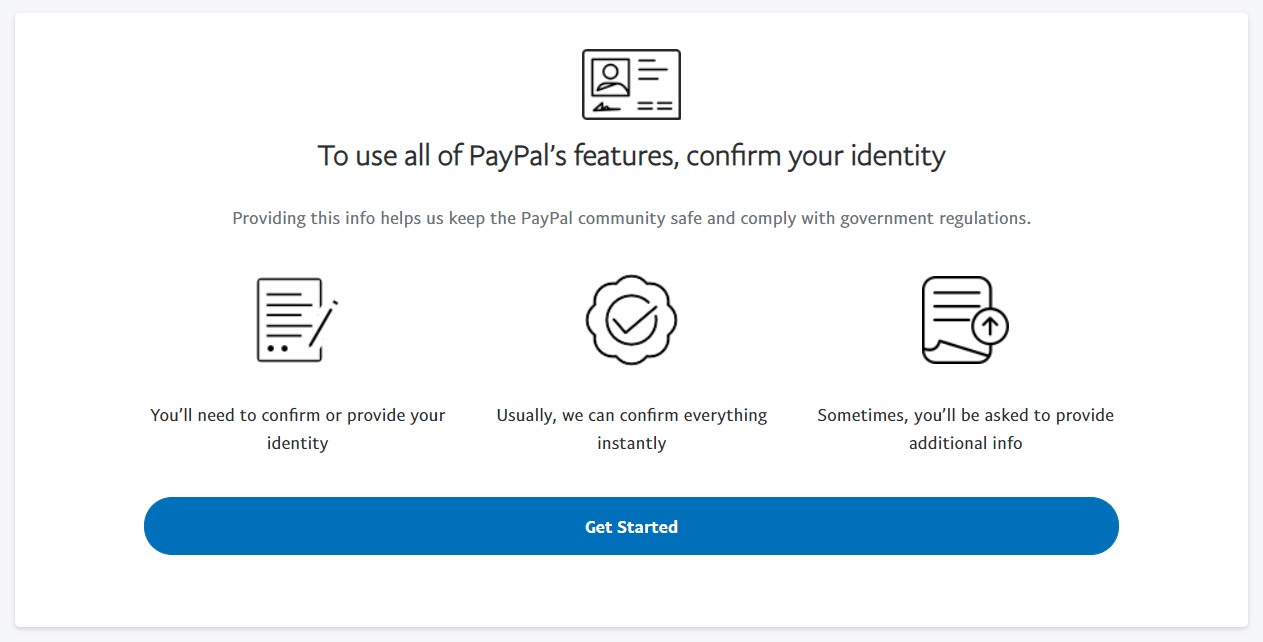Click the two dots on the signing document icon
1263x642 pixels.
point(278,348)
